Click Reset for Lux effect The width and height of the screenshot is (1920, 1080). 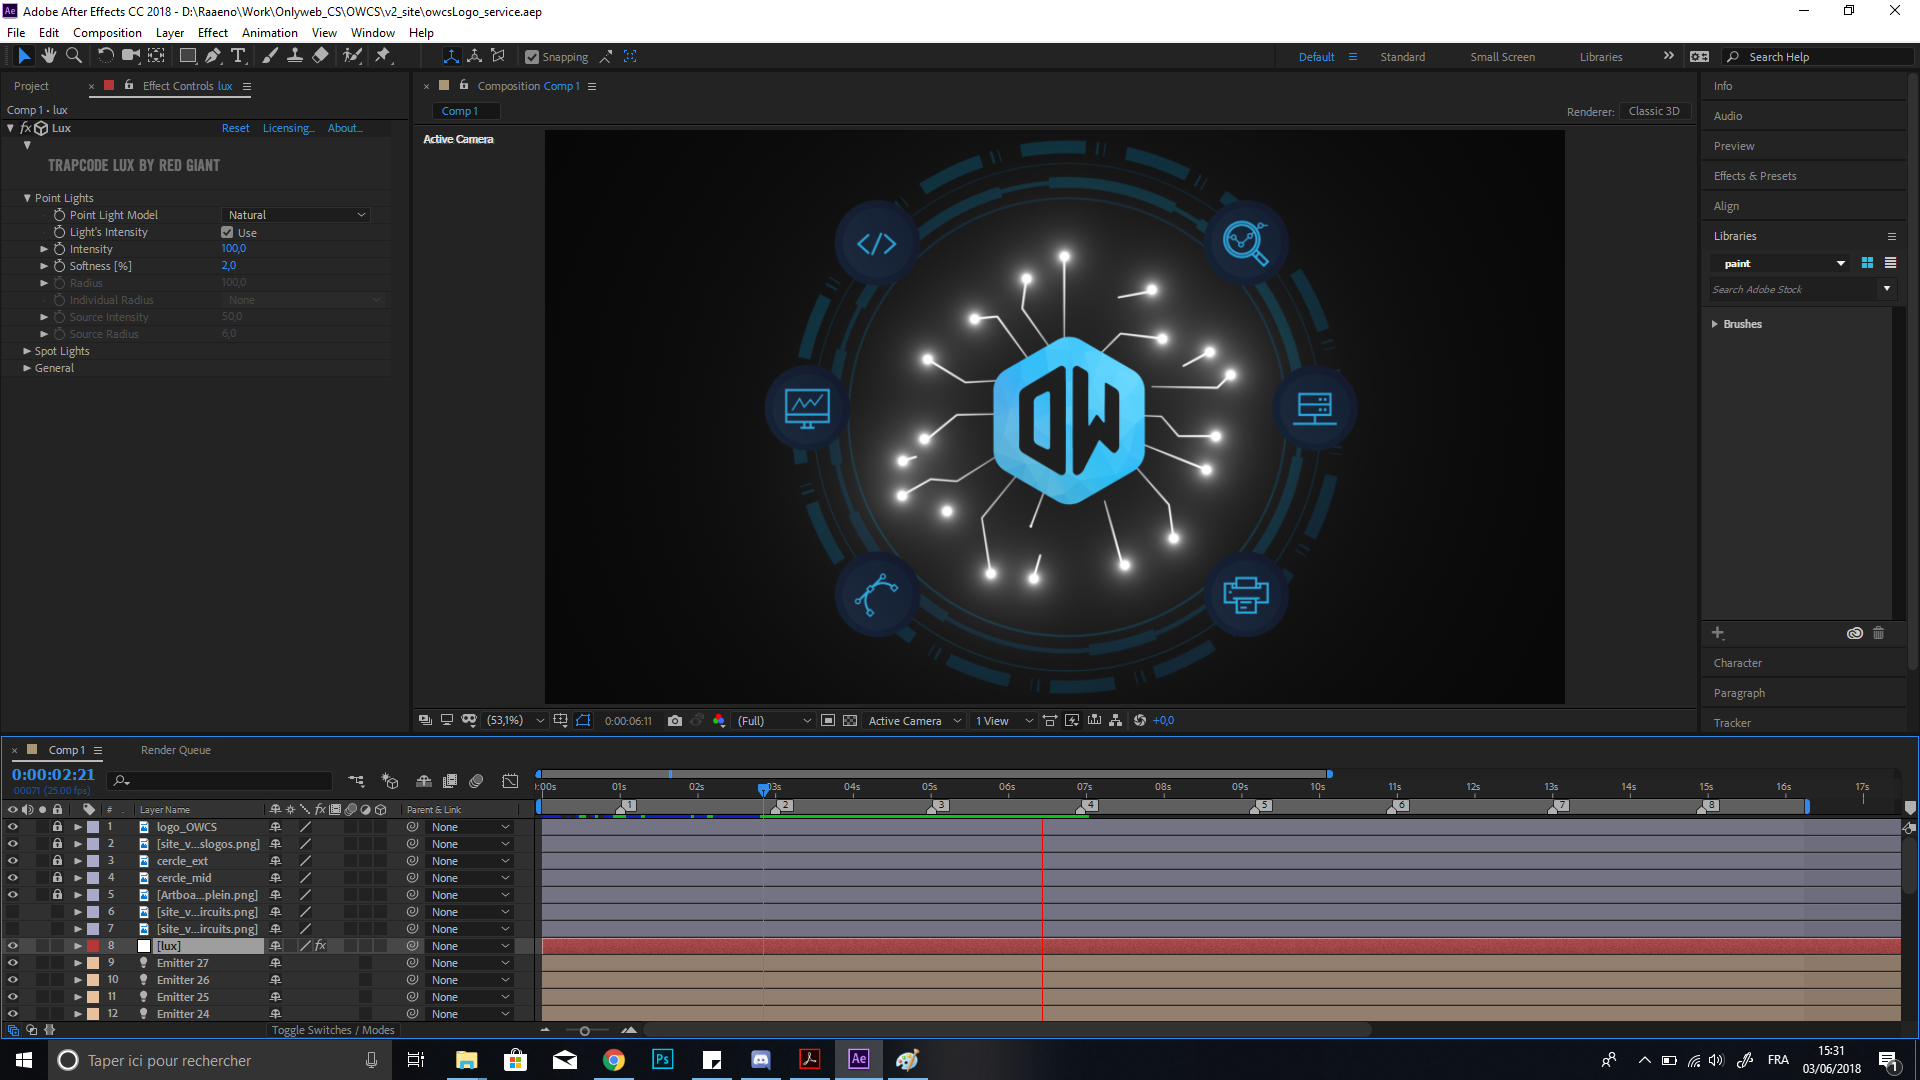tap(235, 128)
